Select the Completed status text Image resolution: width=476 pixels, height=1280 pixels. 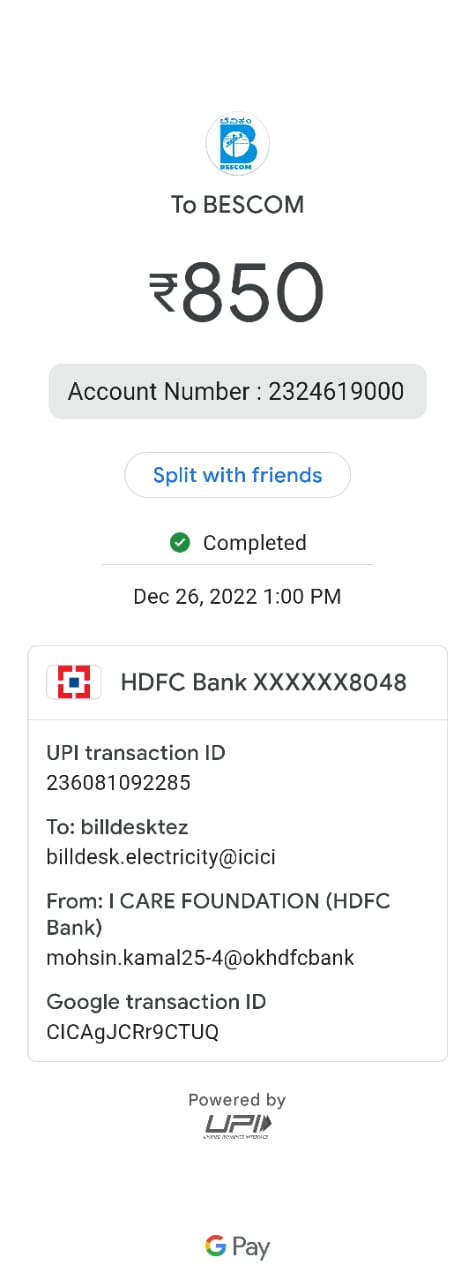tap(254, 543)
